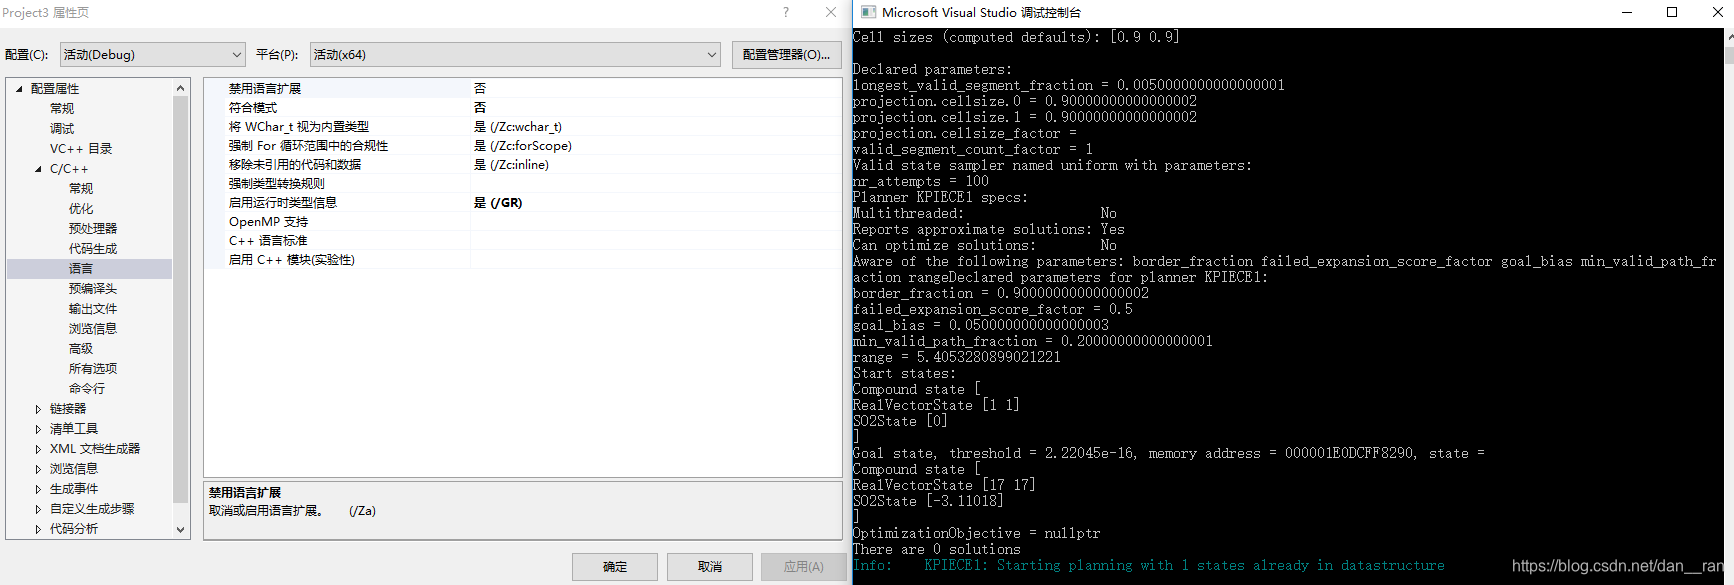
Task: Click the 是 (/GR) value cell
Action: click(656, 203)
